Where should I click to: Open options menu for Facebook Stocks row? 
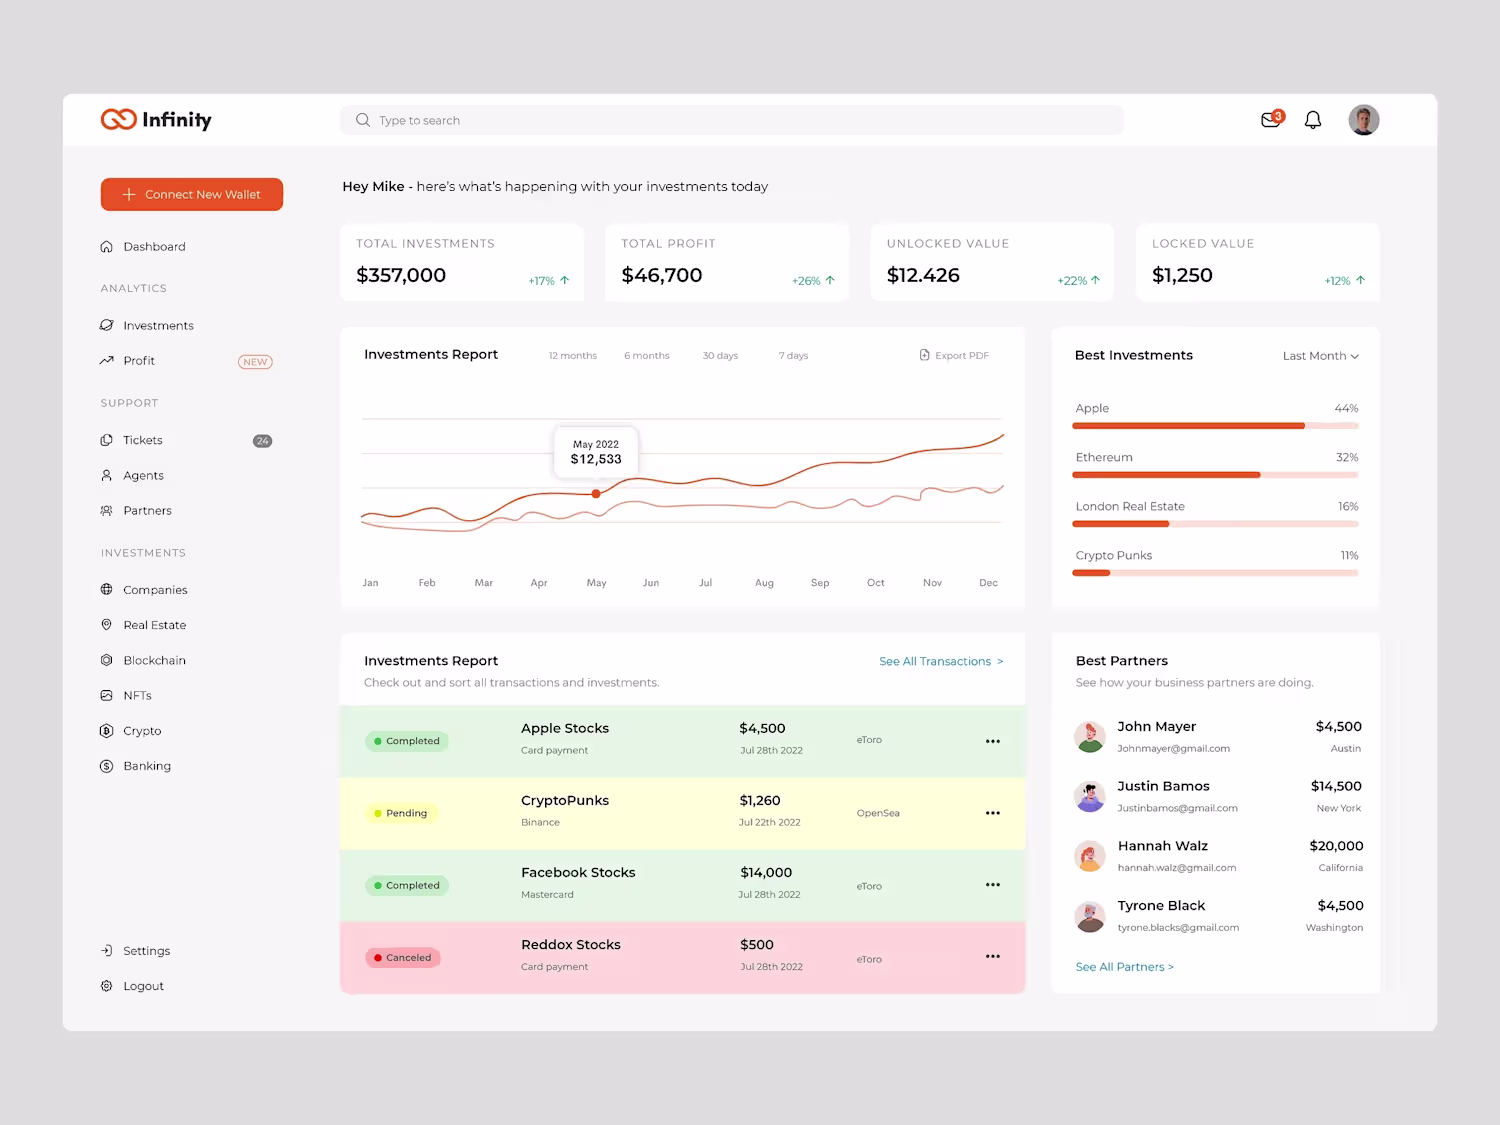coord(993,885)
